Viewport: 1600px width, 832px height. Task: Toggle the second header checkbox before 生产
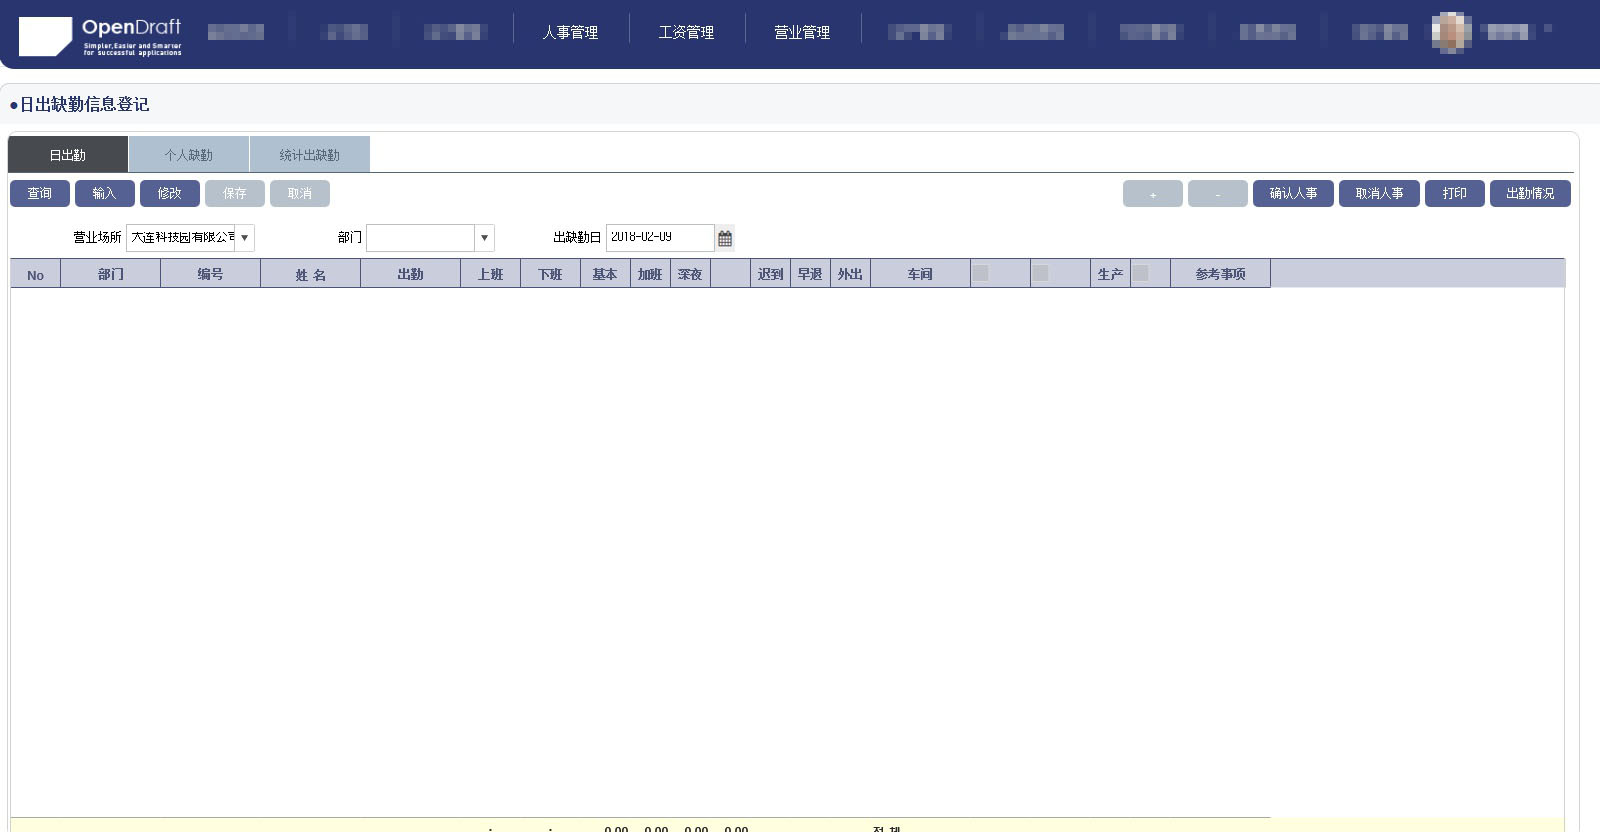[1041, 273]
